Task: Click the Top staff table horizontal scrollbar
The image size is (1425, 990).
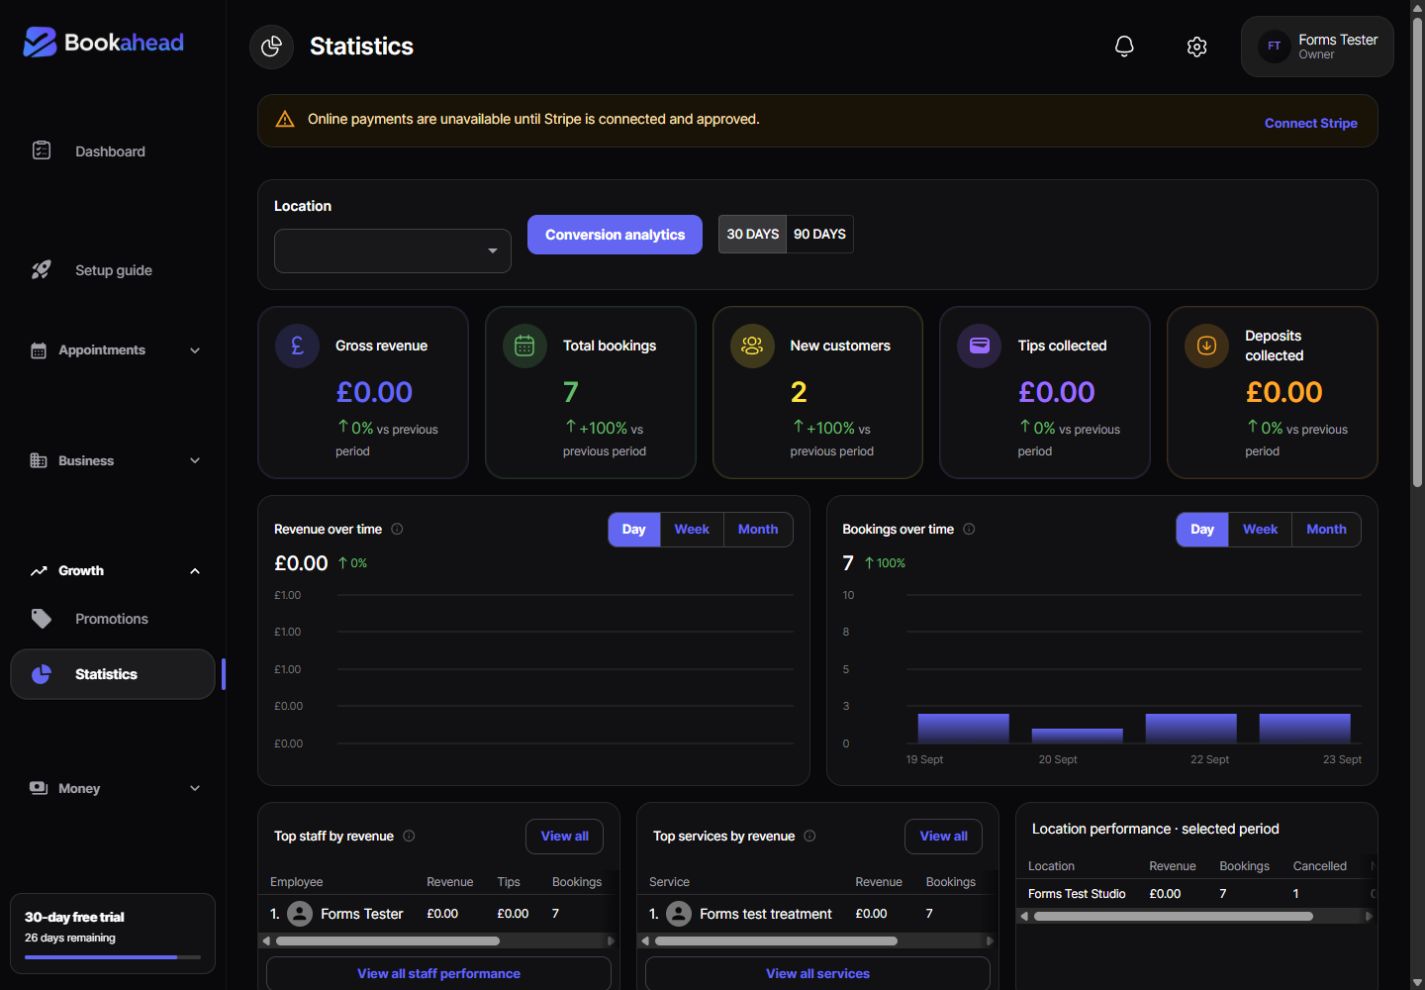Action: 388,941
